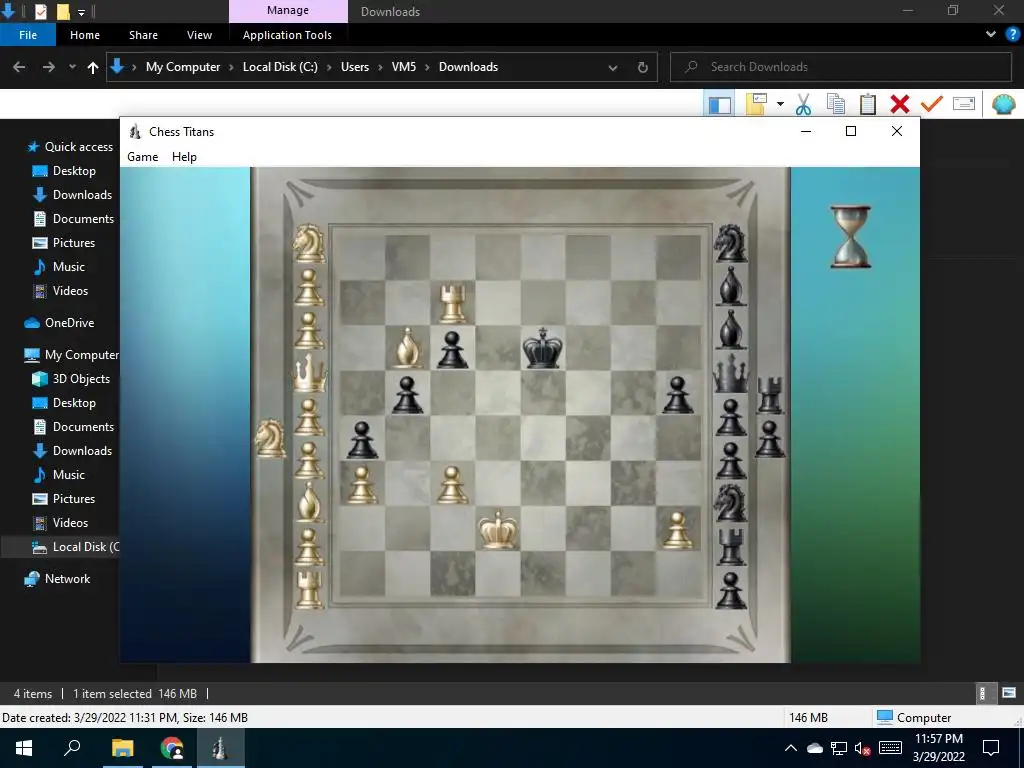Toggle the navigation pane layout button
The image size is (1024, 768).
pos(720,104)
